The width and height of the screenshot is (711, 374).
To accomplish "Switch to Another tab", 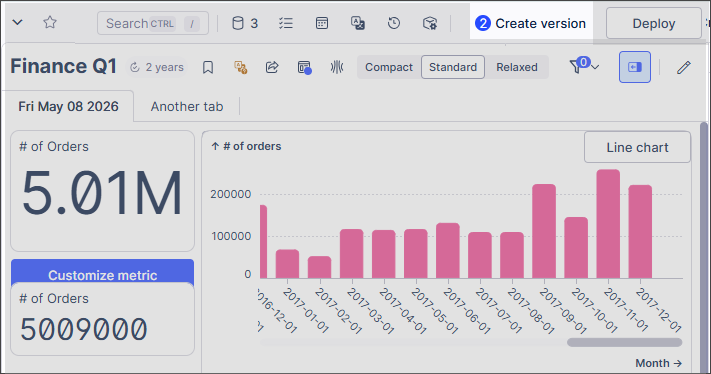I will point(187,107).
